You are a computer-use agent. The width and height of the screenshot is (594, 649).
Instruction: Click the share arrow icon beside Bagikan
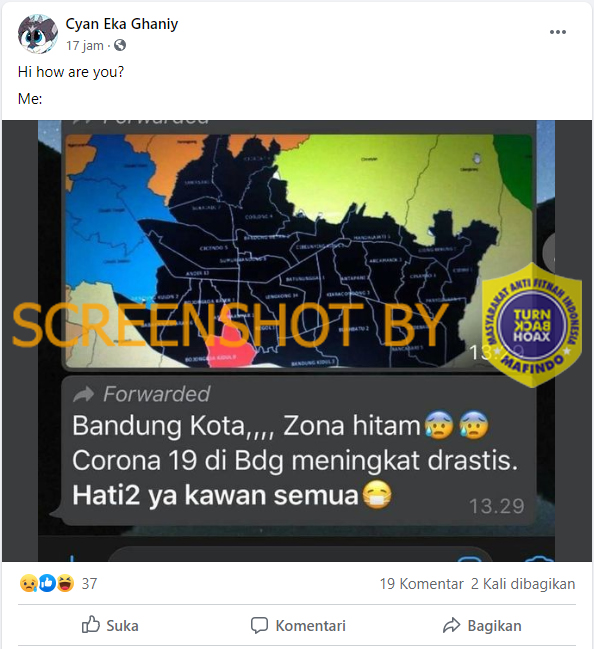click(x=451, y=625)
